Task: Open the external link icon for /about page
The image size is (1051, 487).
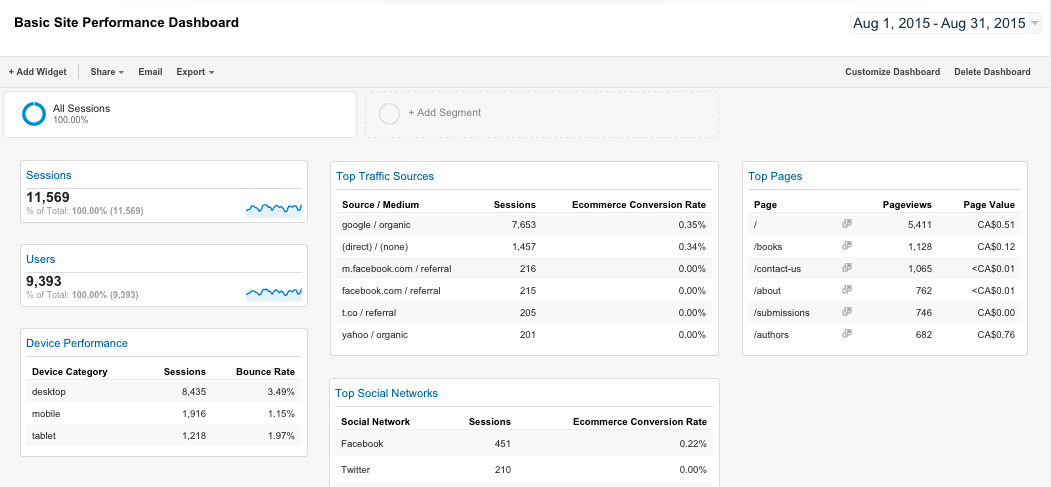Action: pyautogui.click(x=846, y=290)
